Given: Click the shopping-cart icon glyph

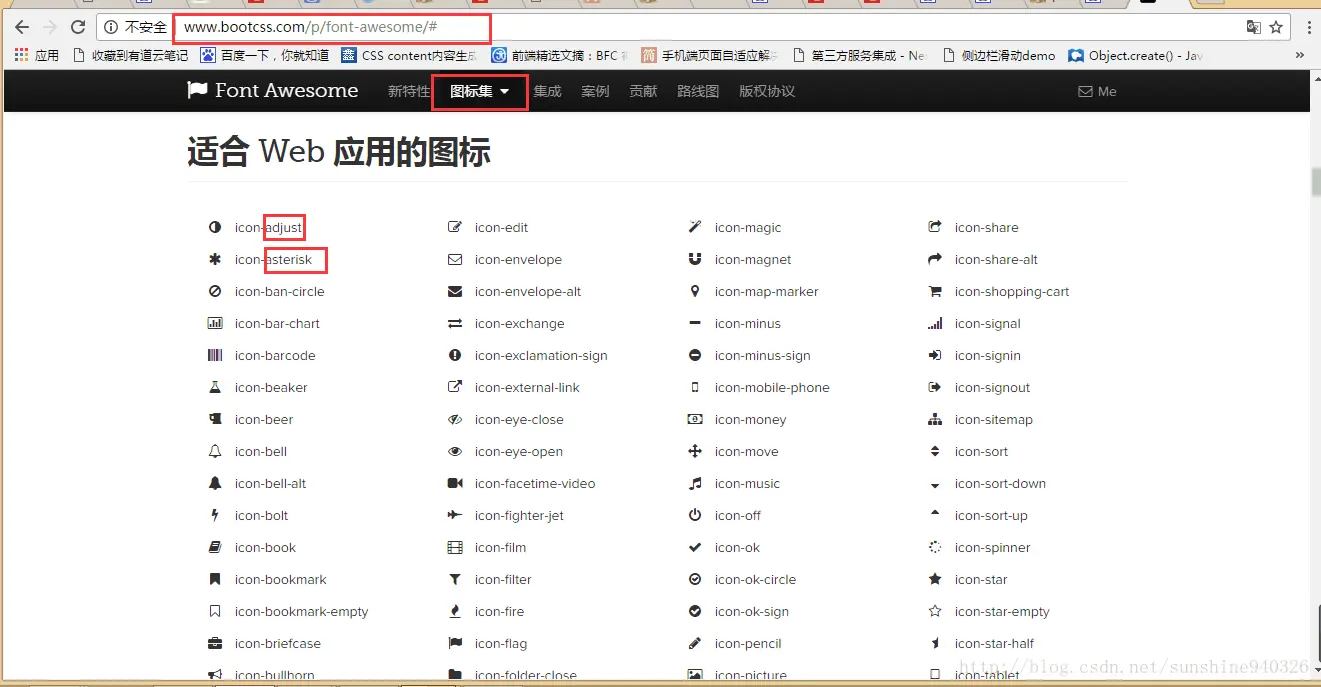Looking at the screenshot, I should point(935,291).
